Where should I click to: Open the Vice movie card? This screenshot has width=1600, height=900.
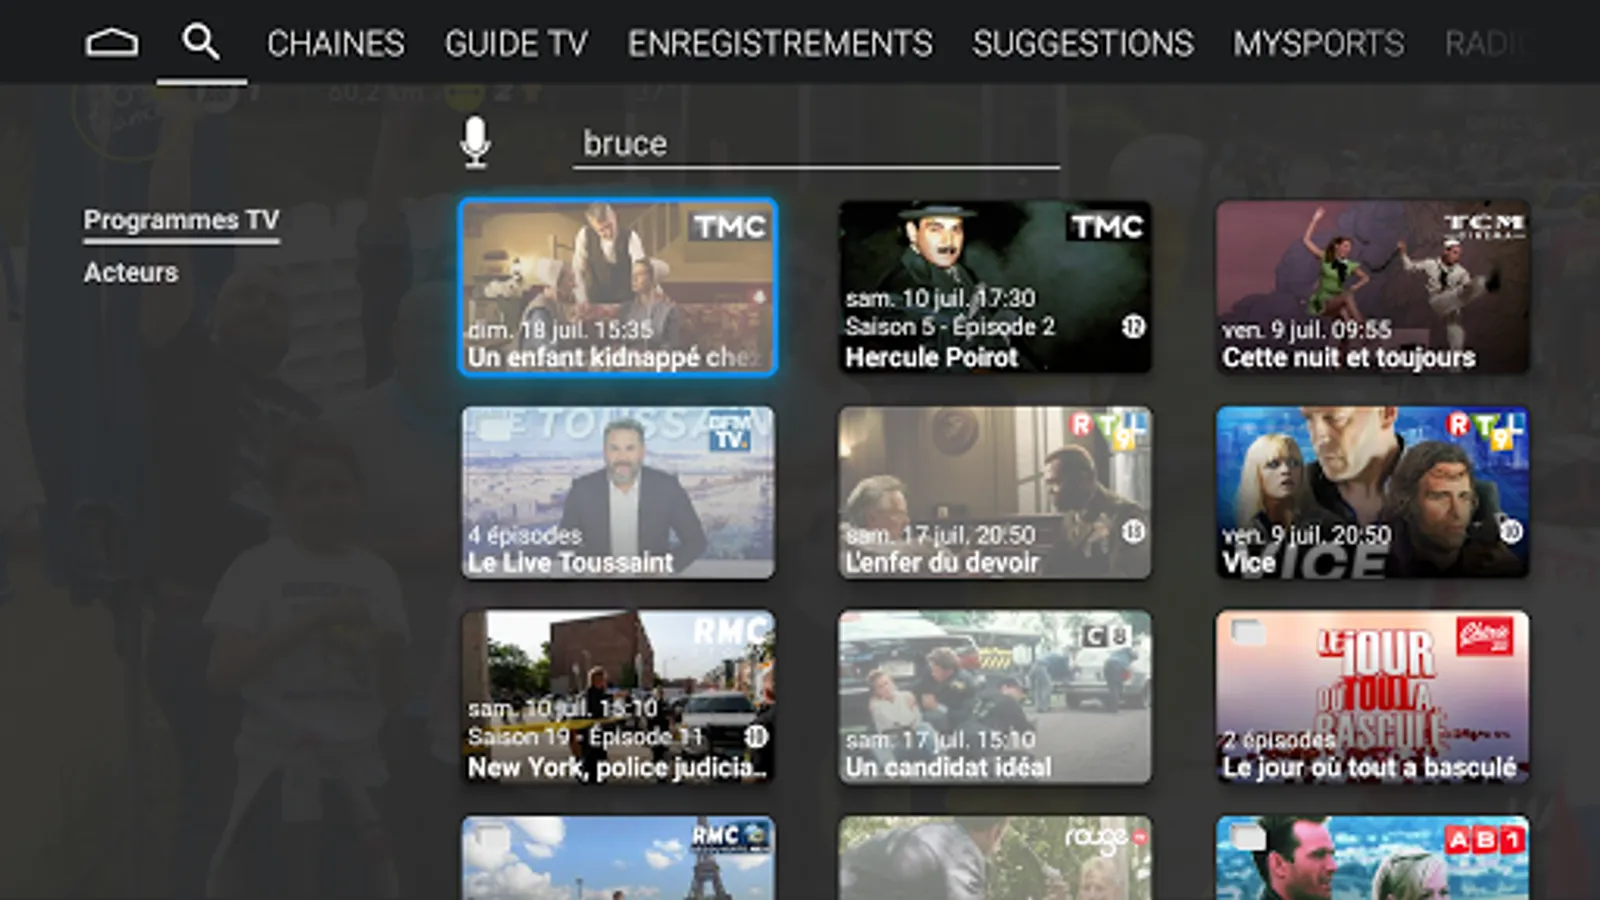(x=1372, y=492)
